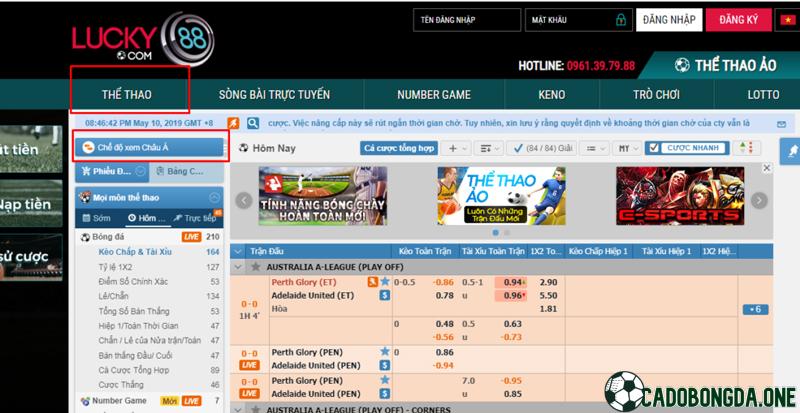Select the 1X2 odds 2.90
Screen dimensions: 800x413
click(x=548, y=282)
